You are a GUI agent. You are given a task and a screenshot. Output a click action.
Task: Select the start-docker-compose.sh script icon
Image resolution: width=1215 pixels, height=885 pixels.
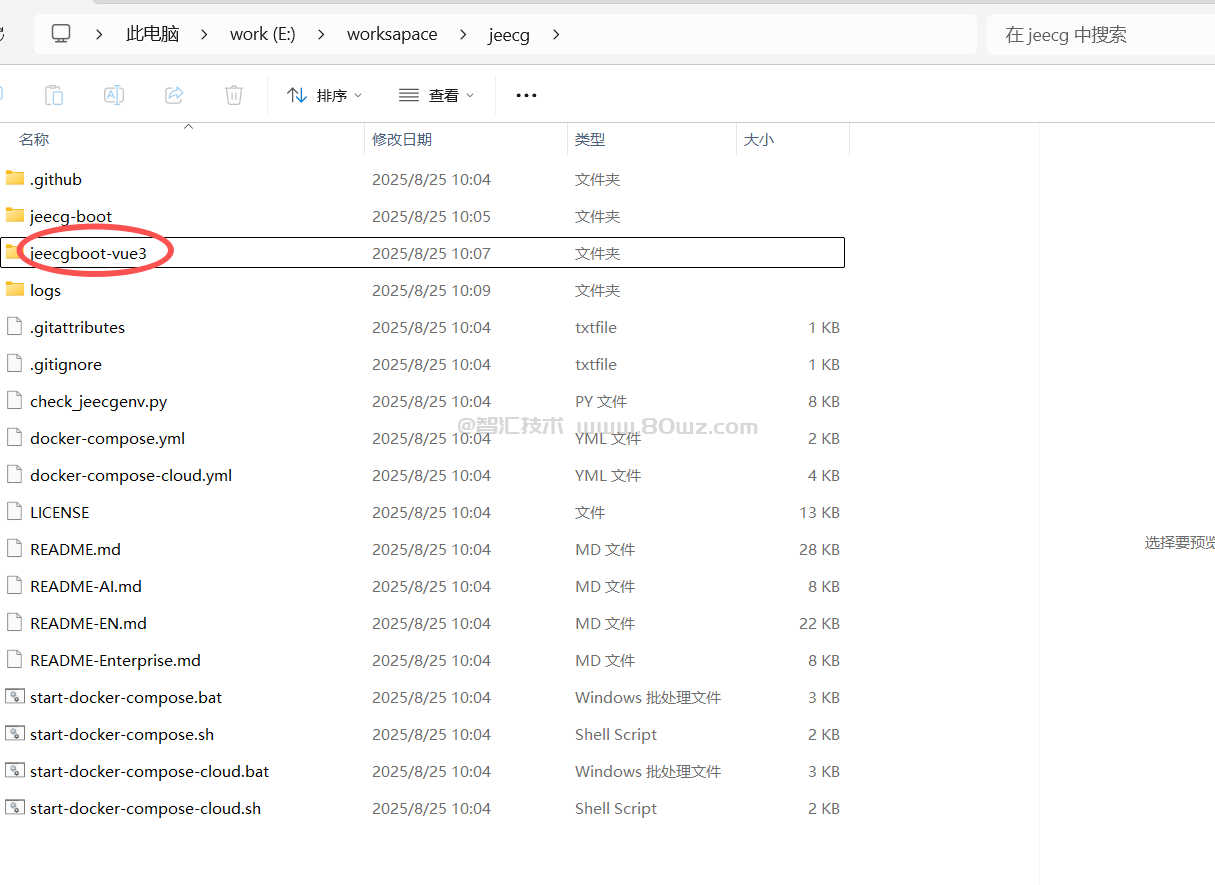(14, 734)
